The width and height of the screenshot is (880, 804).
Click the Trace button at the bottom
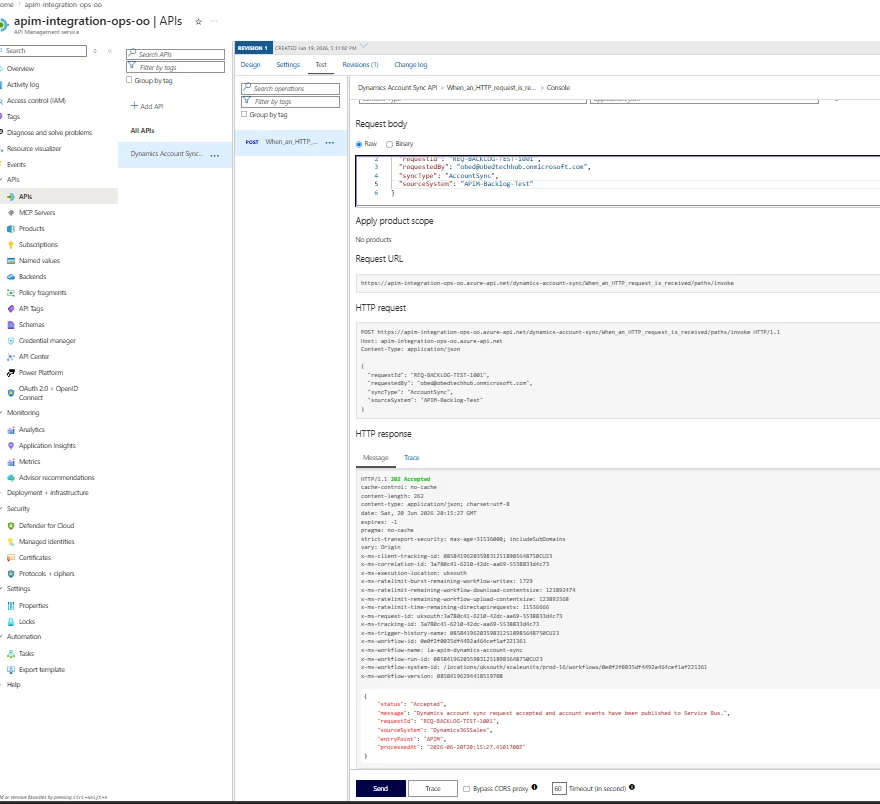pyautogui.click(x=433, y=788)
